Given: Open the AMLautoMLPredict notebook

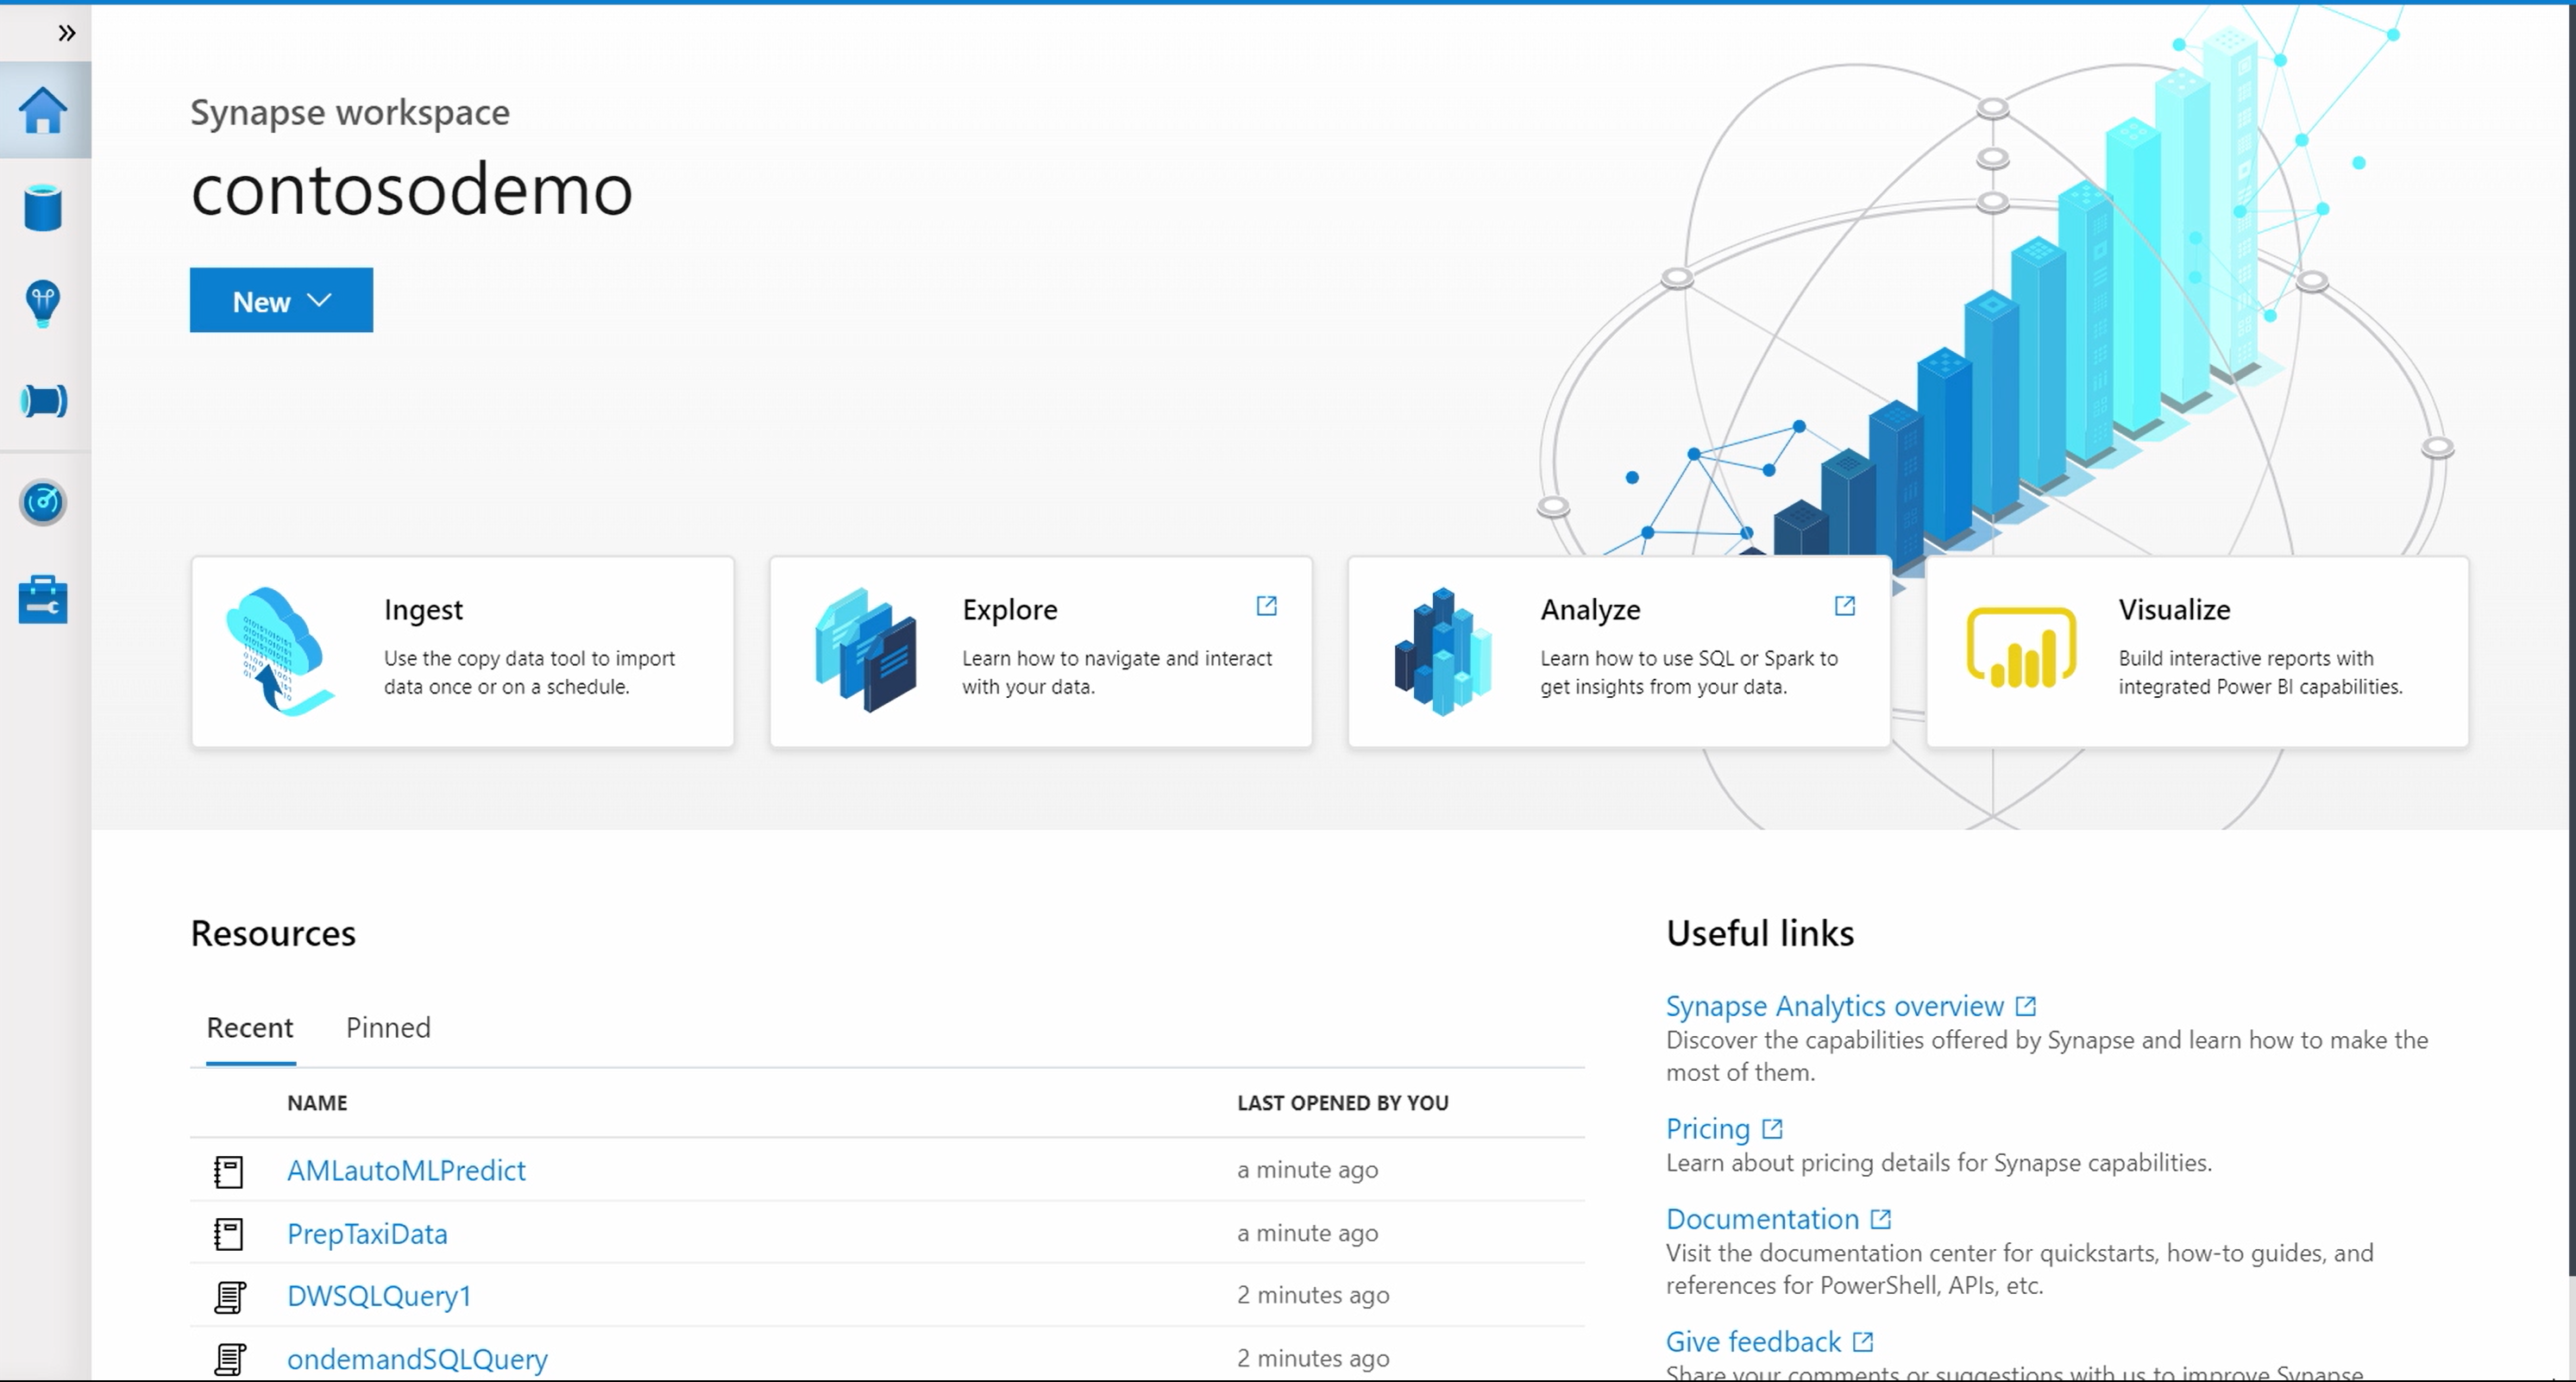Looking at the screenshot, I should [406, 1170].
